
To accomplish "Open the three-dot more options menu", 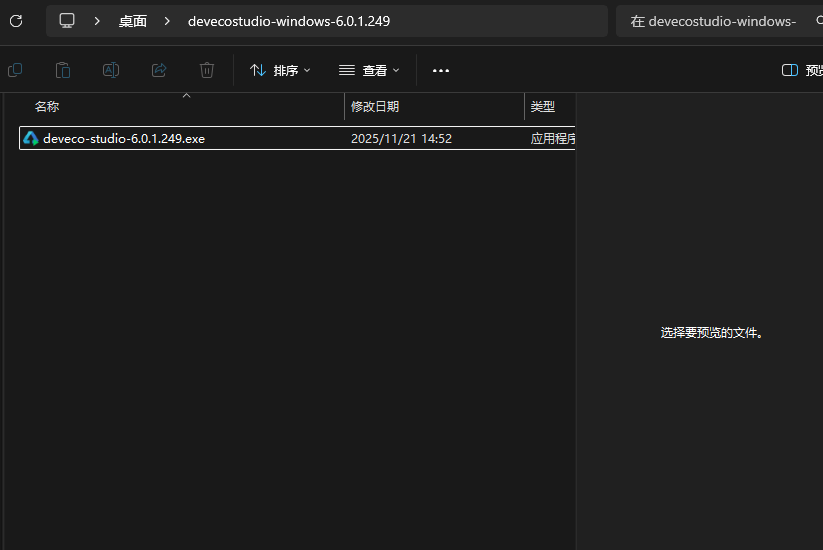I will (x=441, y=70).
